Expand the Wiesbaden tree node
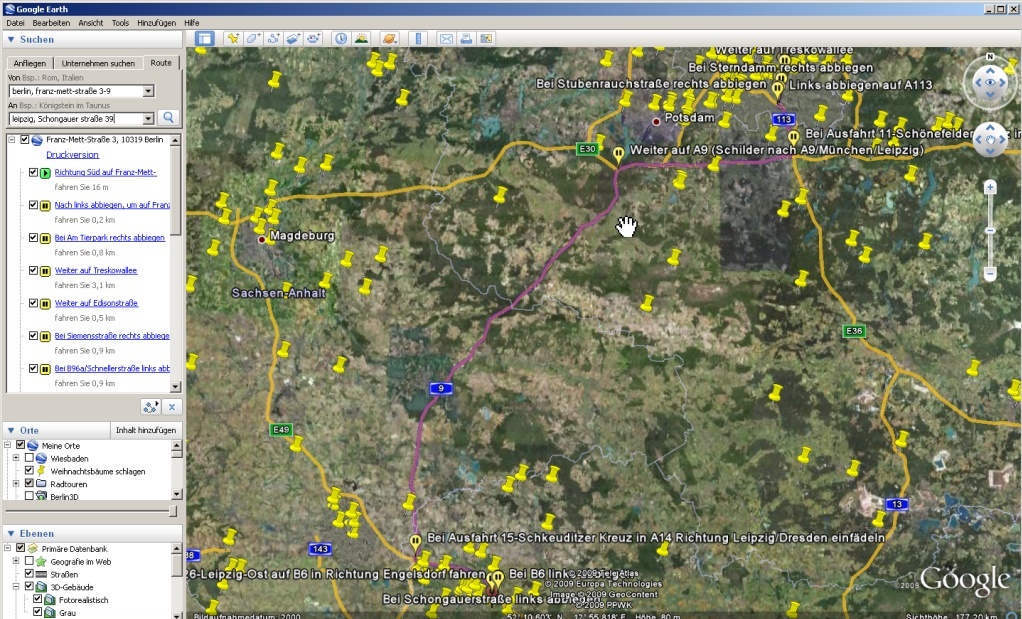The image size is (1022, 619). point(16,458)
